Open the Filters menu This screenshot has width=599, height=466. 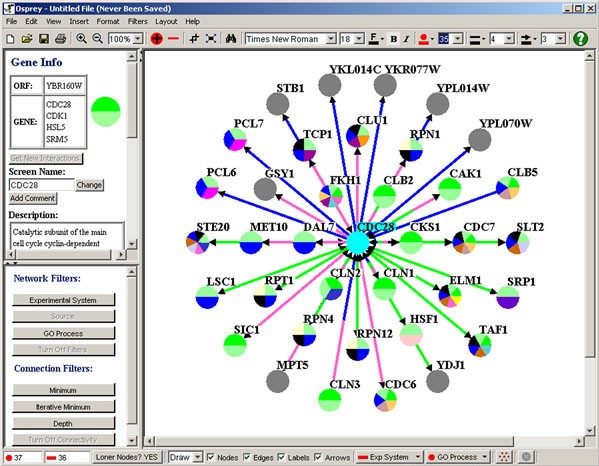pos(138,21)
